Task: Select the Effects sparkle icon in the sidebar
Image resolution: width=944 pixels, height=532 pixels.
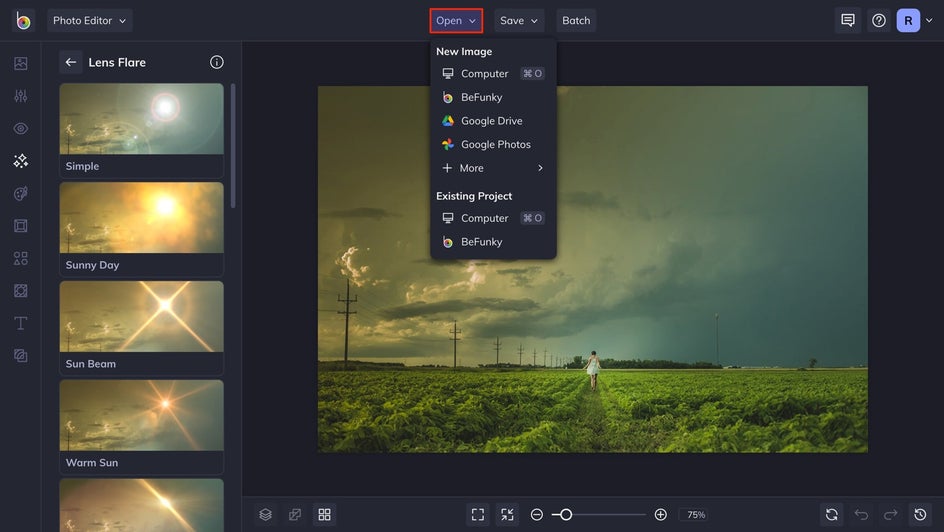Action: [20, 161]
